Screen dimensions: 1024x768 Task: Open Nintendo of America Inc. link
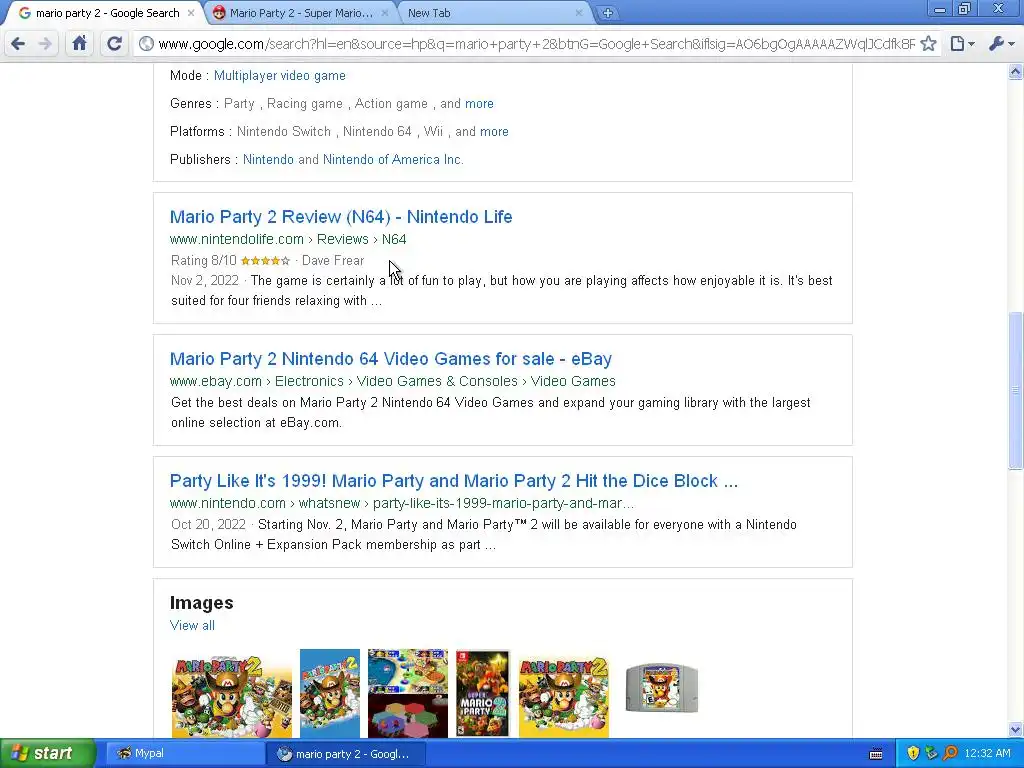tap(393, 160)
